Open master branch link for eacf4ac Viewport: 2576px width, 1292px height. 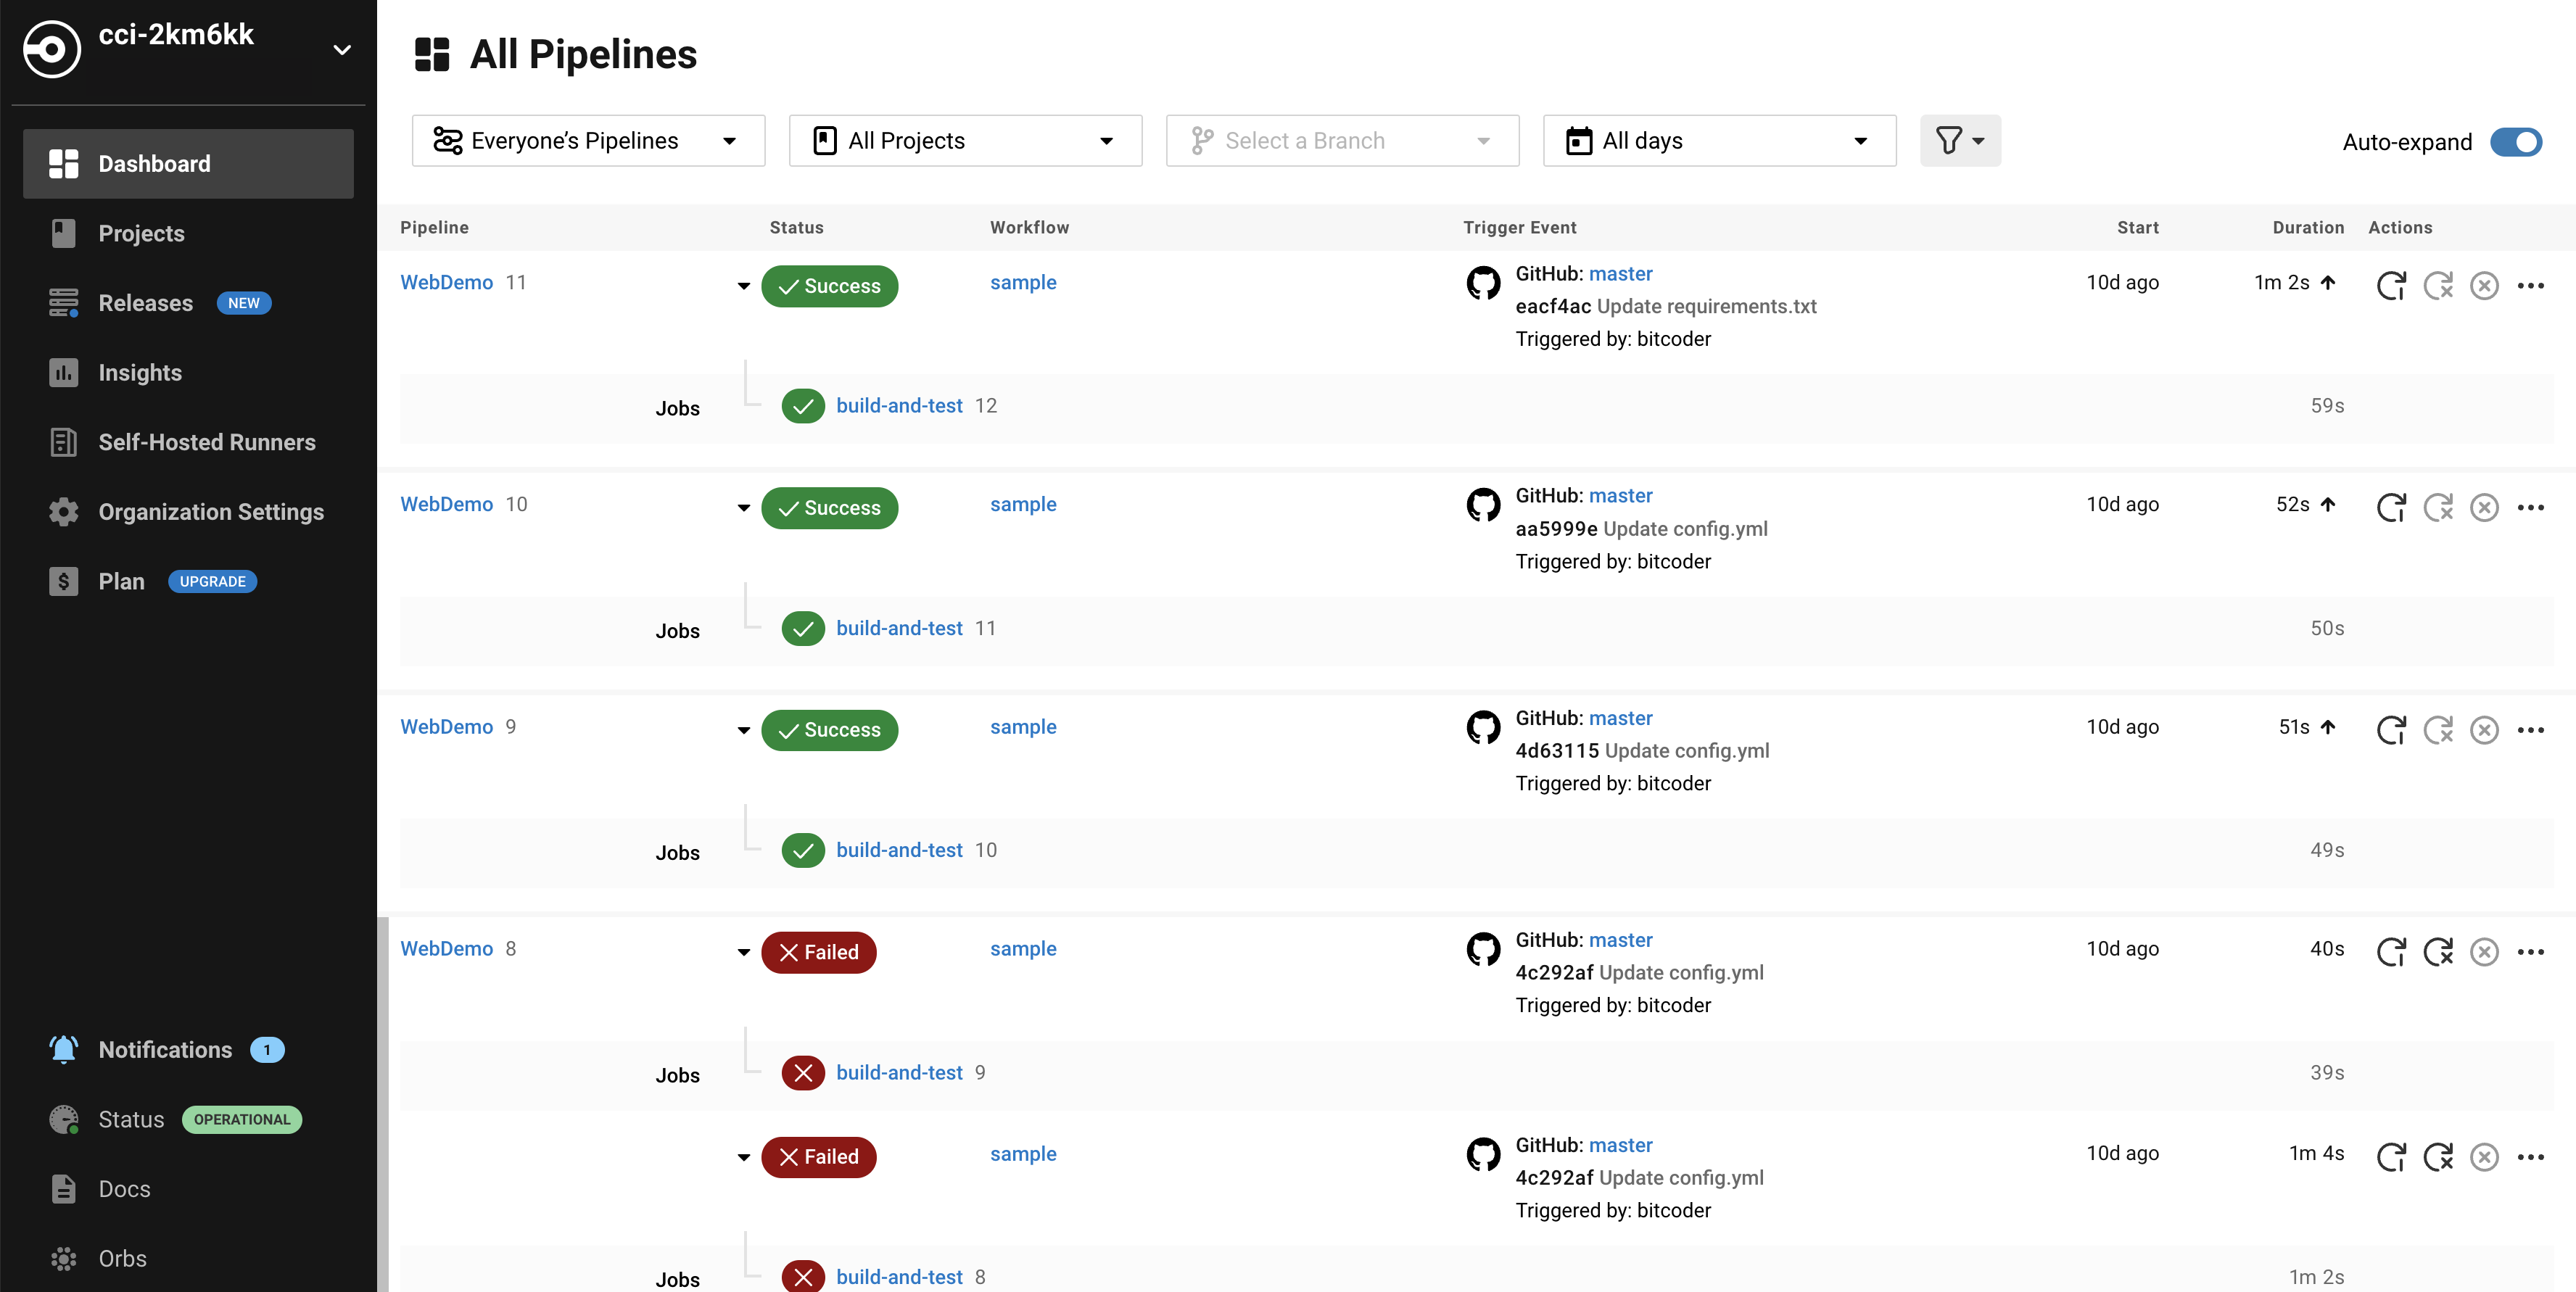1620,274
